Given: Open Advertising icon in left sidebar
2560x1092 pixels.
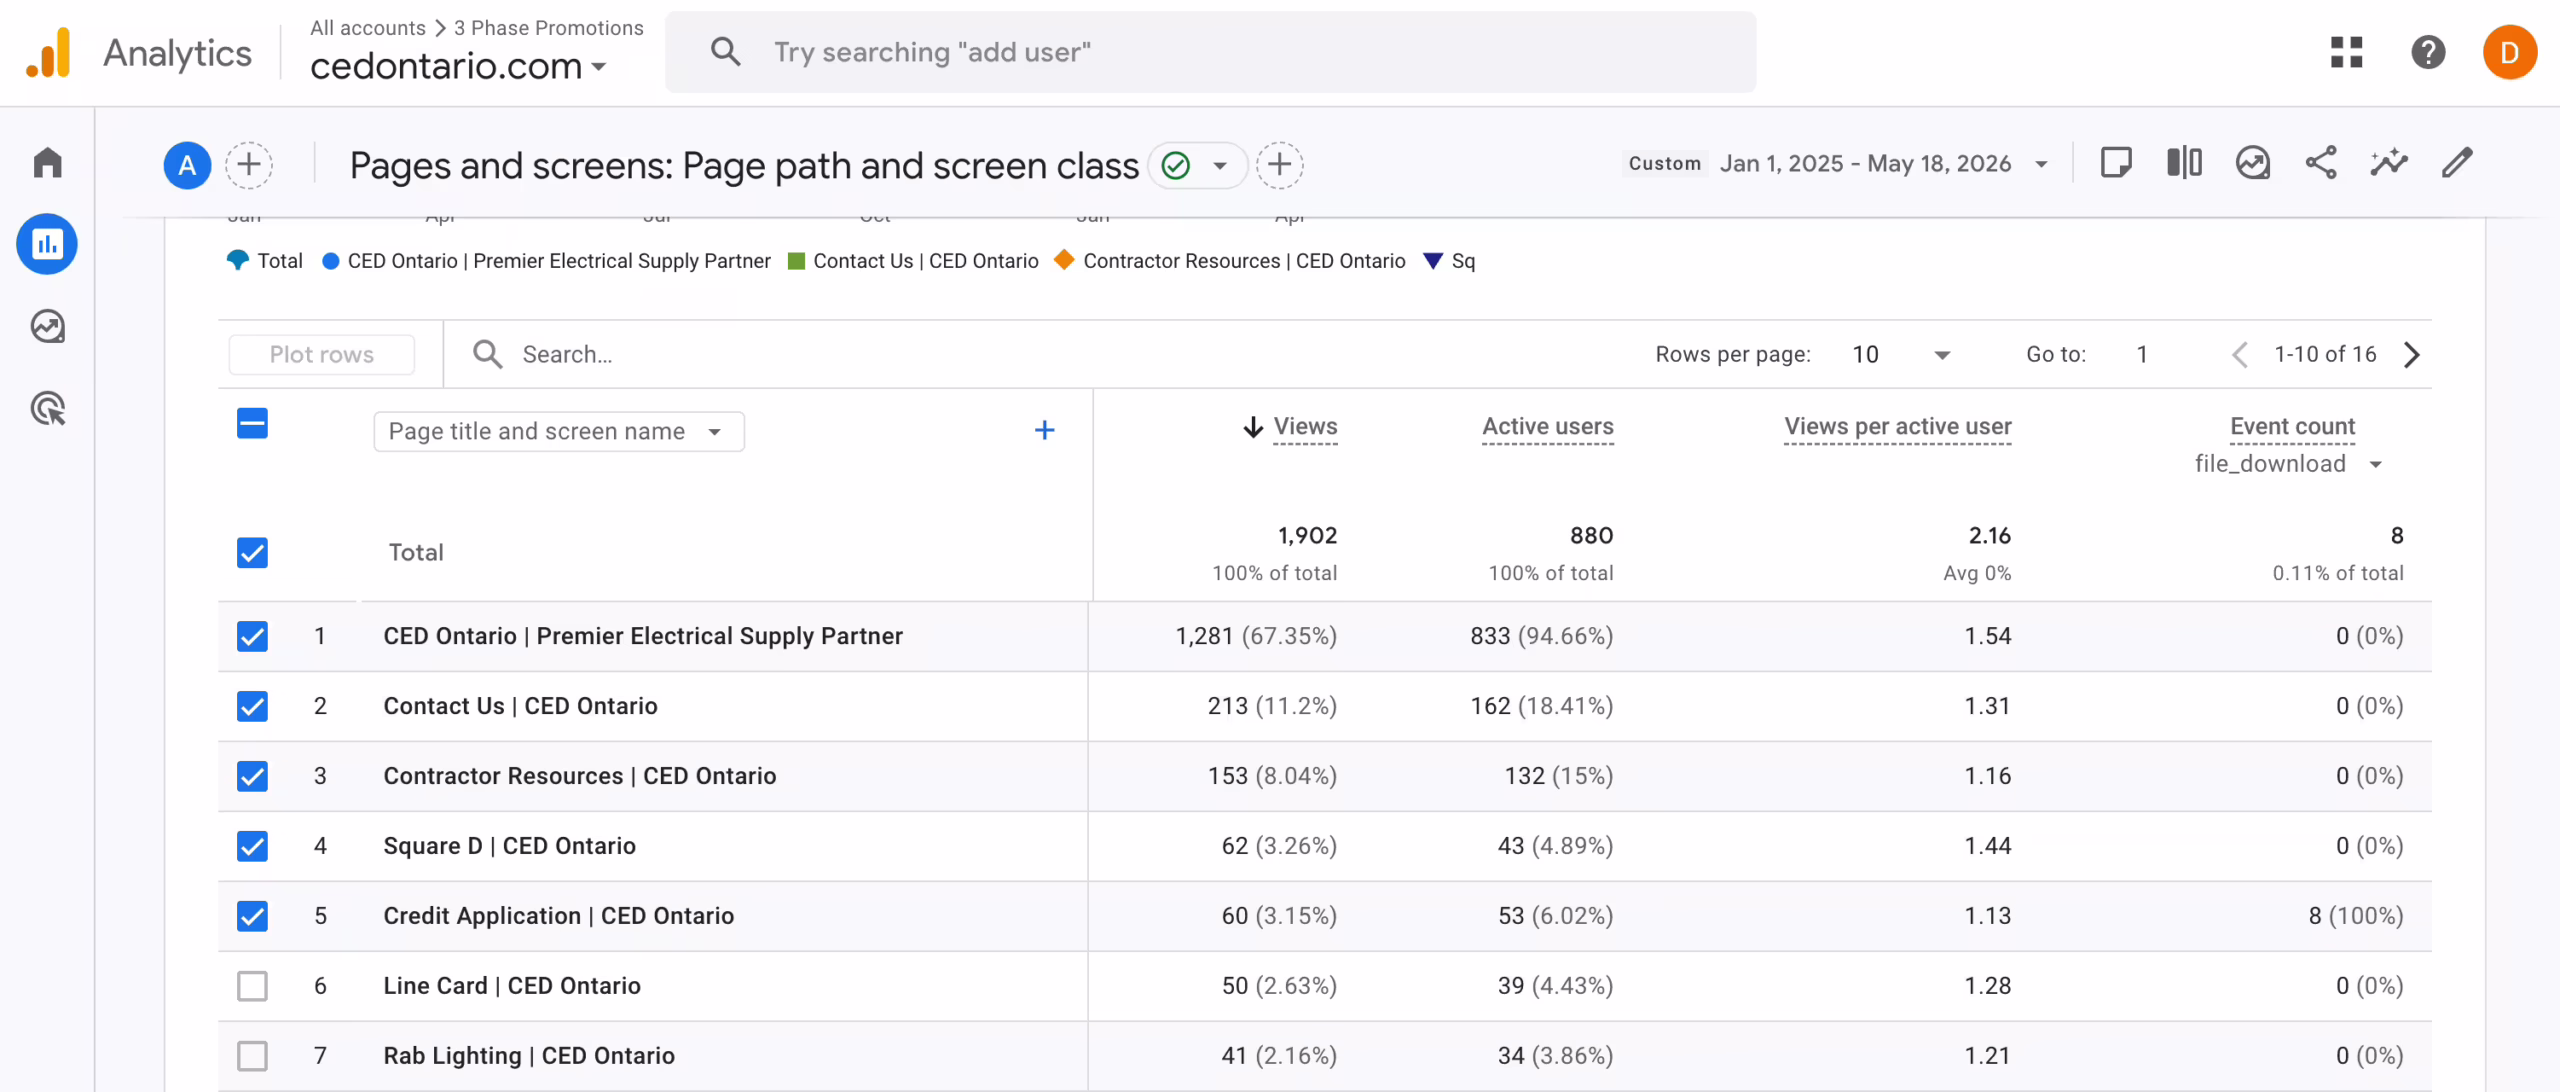Looking at the screenshot, I should tap(47, 408).
